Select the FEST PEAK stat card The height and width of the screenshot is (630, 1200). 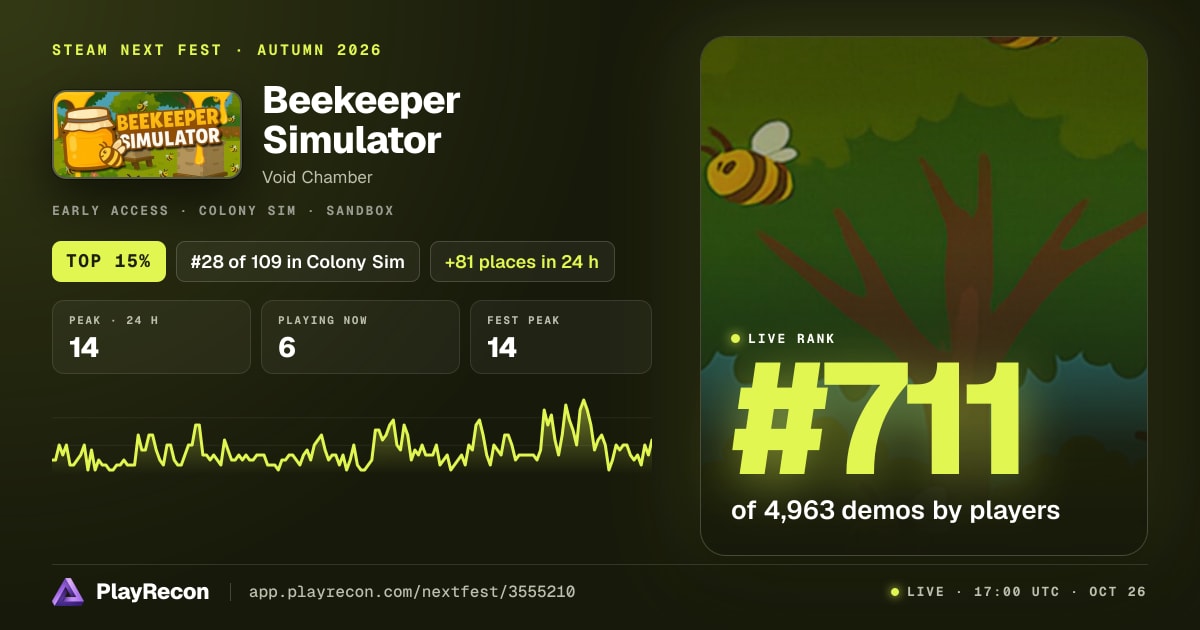[561, 337]
